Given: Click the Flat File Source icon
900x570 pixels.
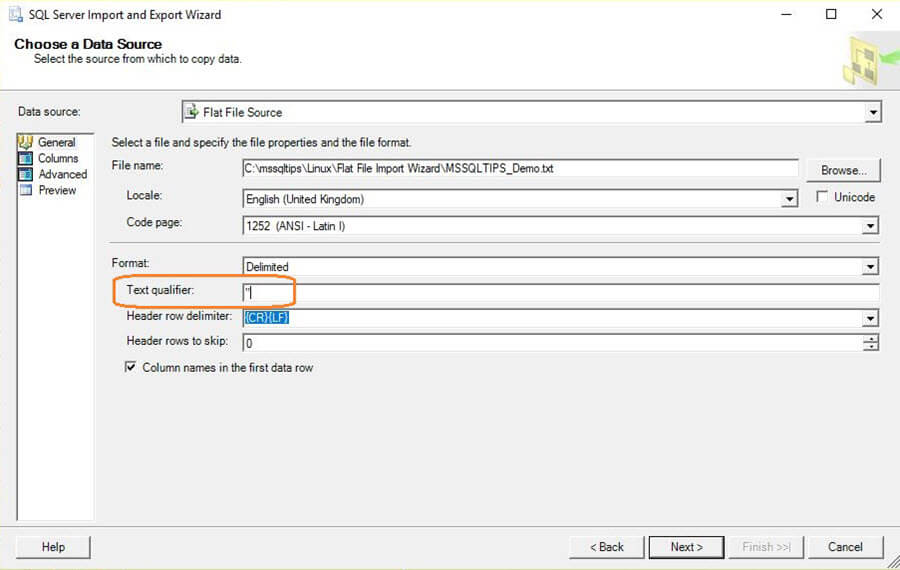Looking at the screenshot, I should tap(192, 112).
